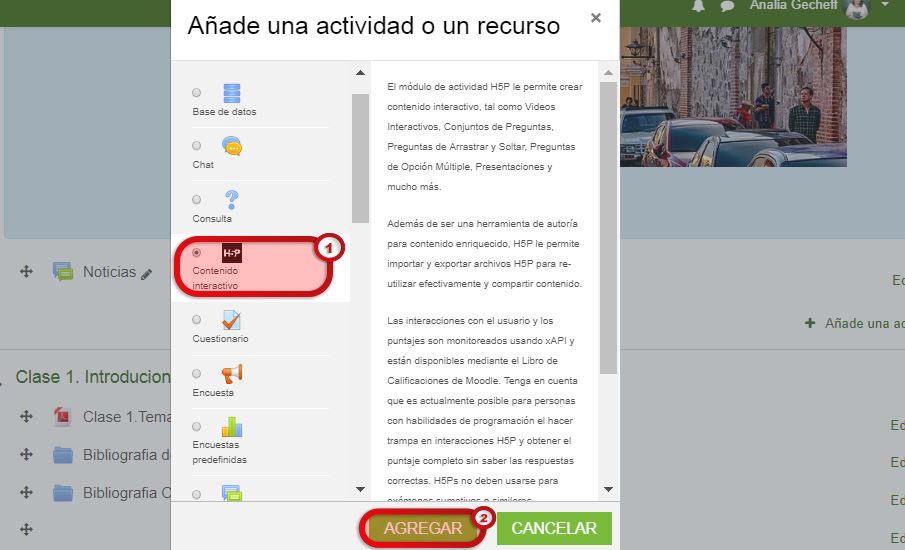This screenshot has width=905, height=550.
Task: Click the AGREGAR button
Action: (423, 528)
